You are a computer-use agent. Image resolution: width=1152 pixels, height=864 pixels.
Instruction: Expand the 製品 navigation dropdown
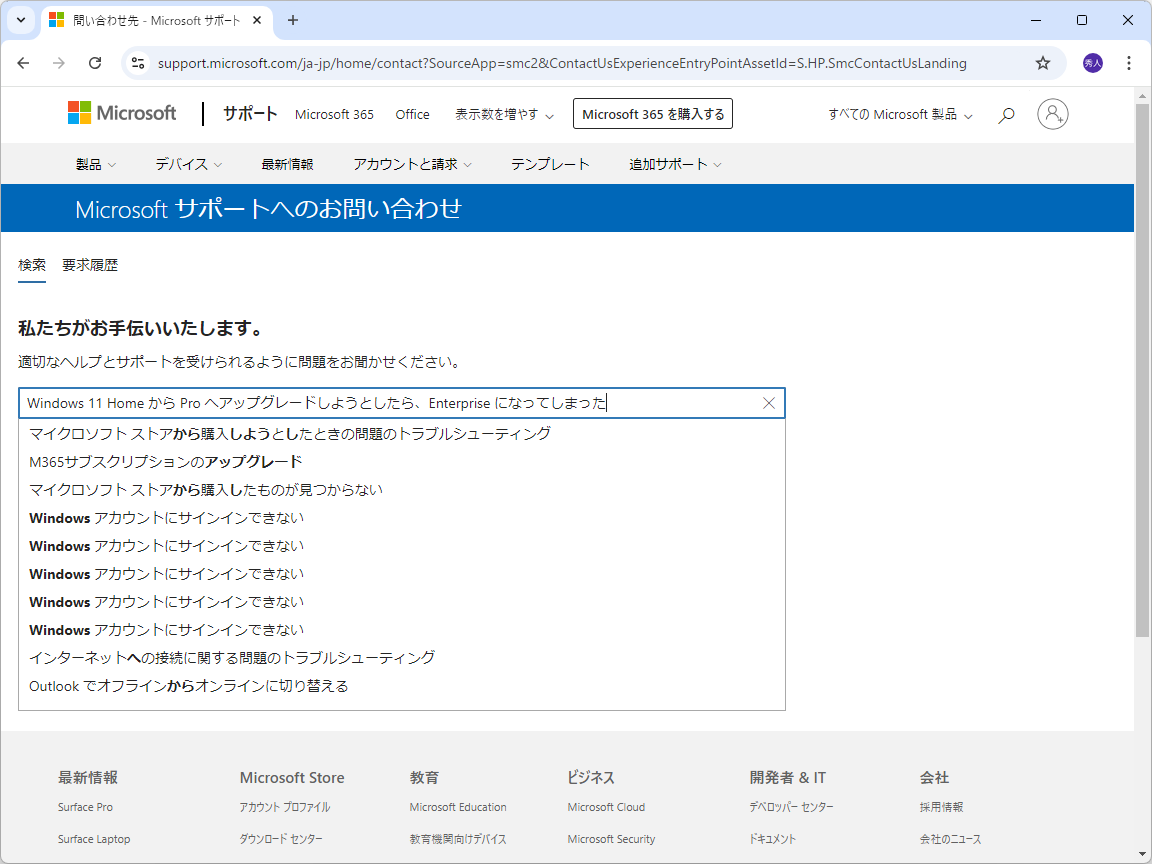96,164
